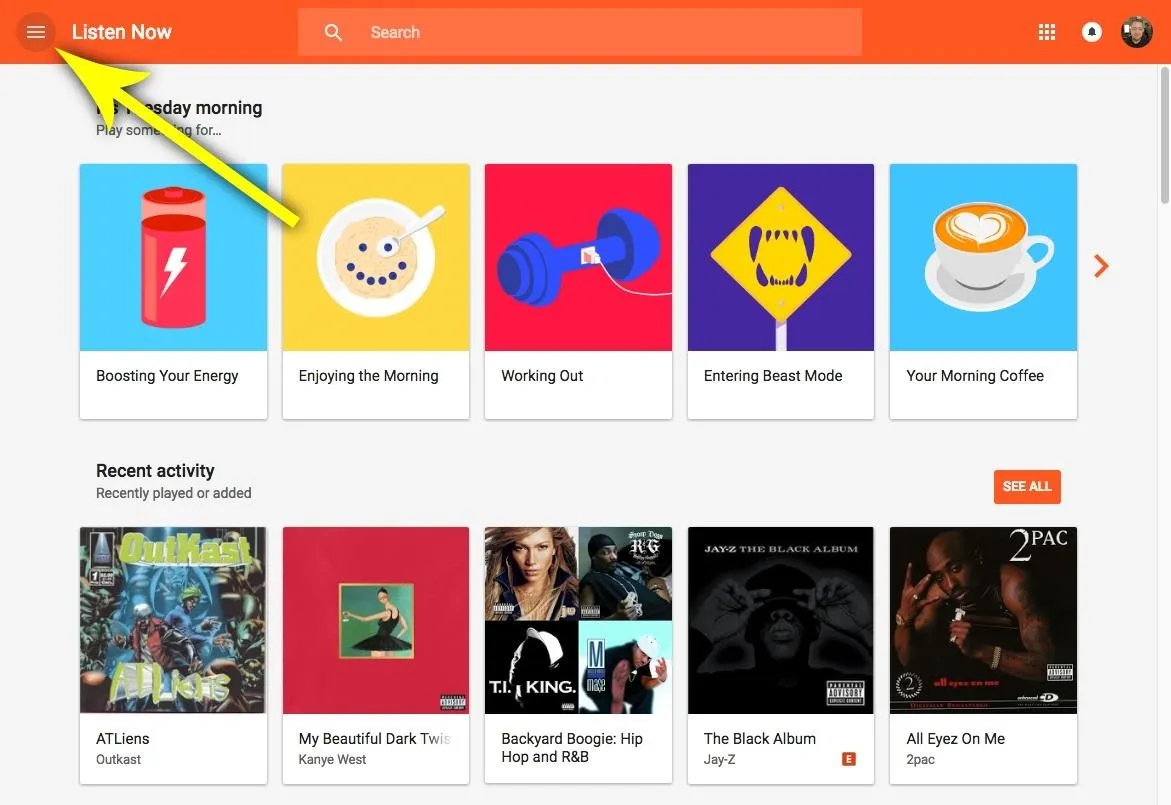Open the All Eyez On Me cover
The width and height of the screenshot is (1171, 805).
tap(983, 620)
